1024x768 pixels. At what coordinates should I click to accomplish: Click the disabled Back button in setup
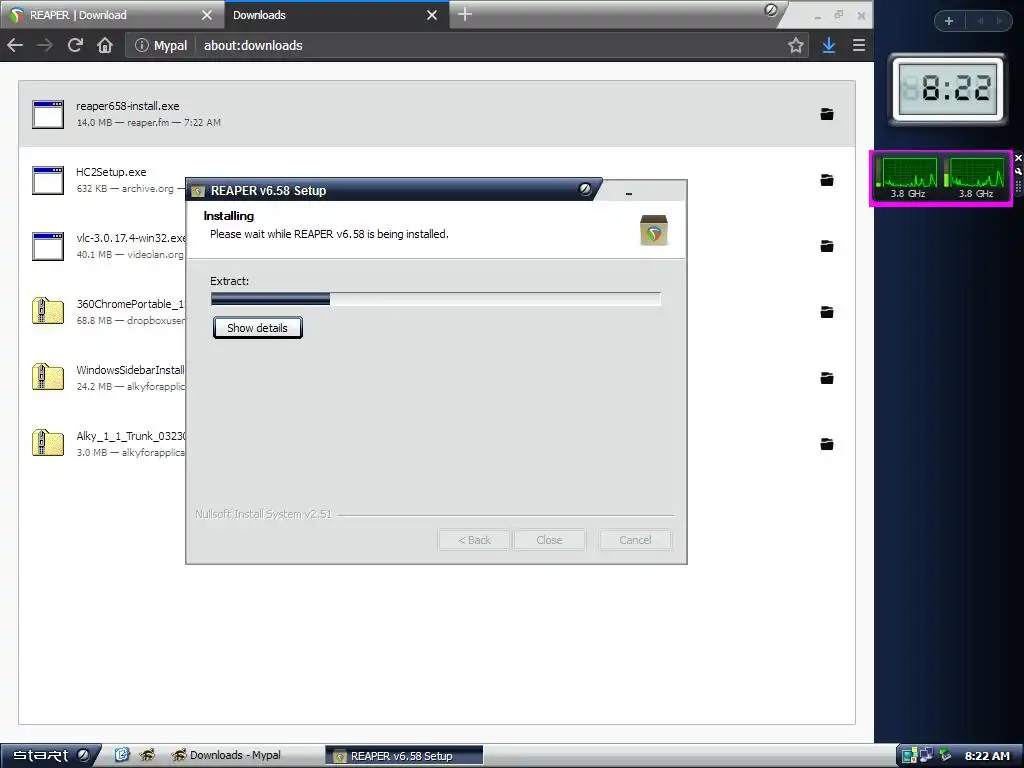[x=474, y=540]
